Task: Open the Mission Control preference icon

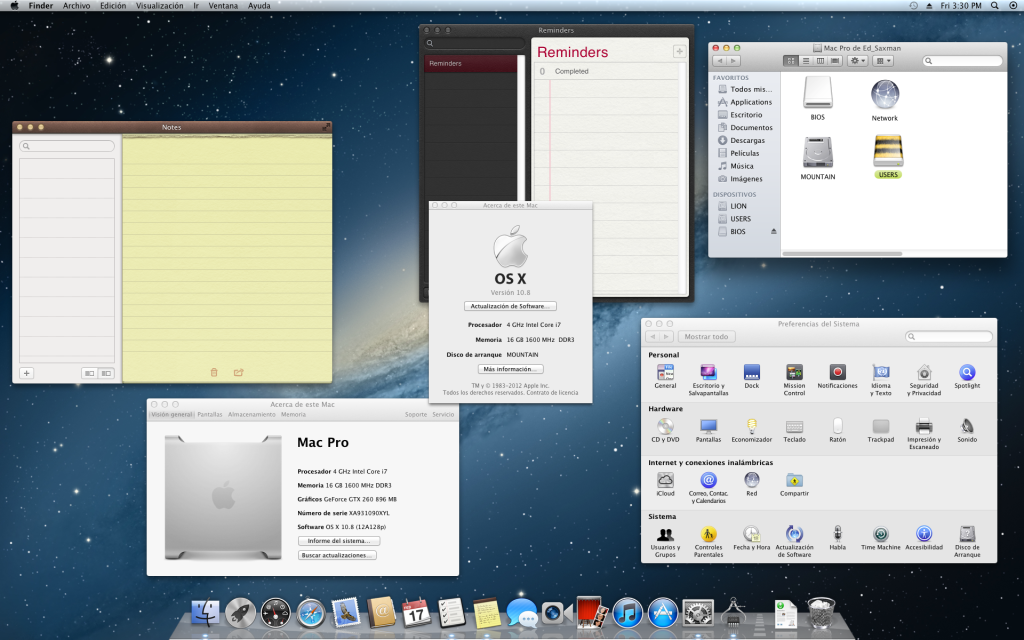Action: [x=795, y=373]
